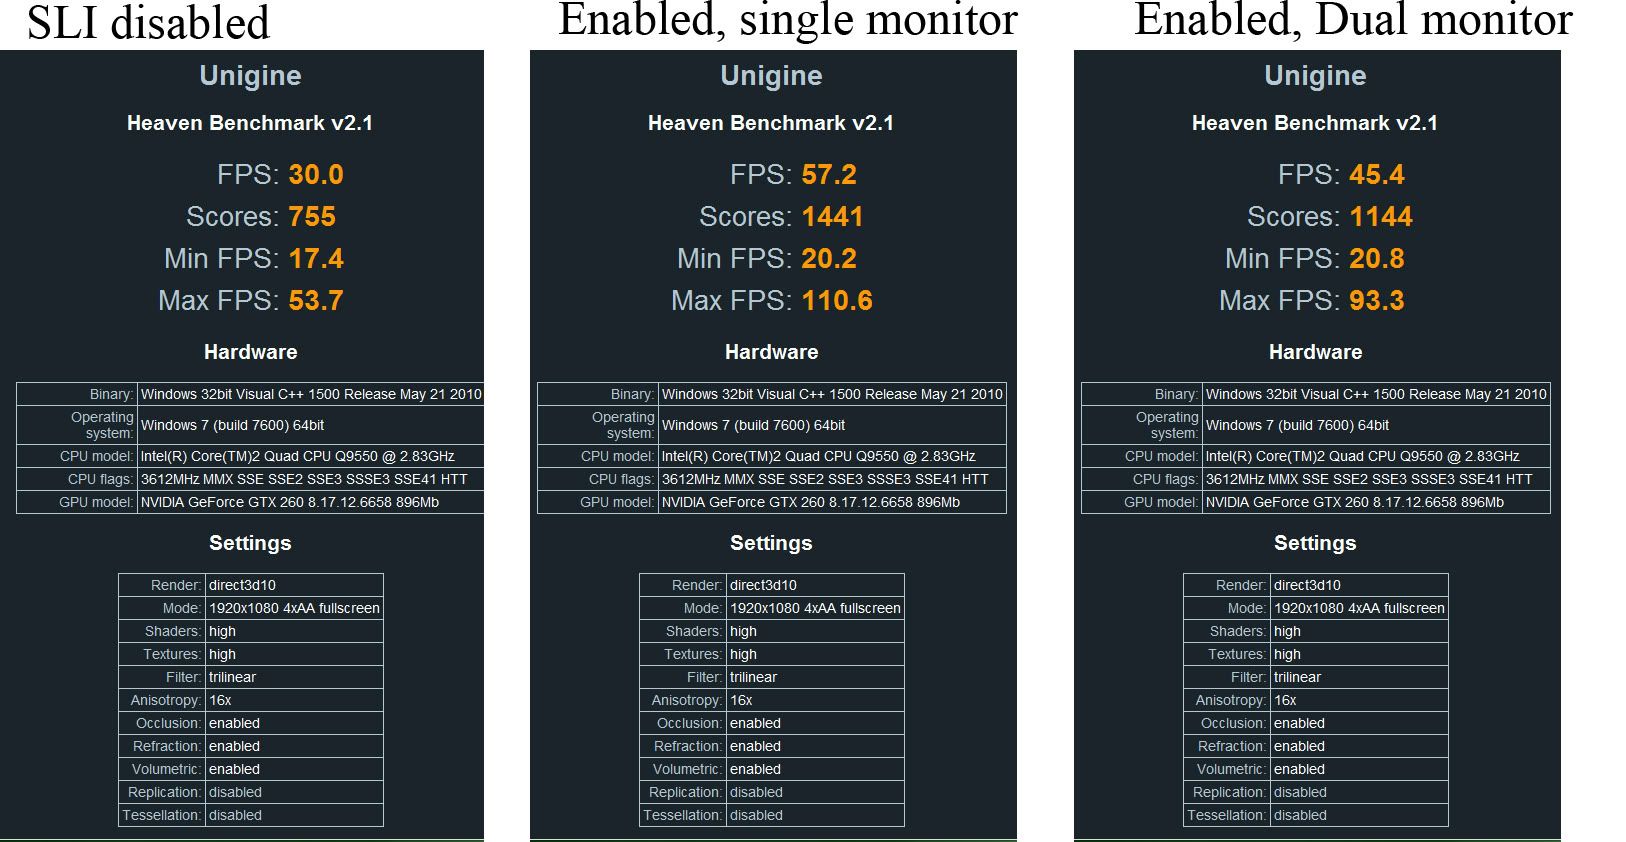1626x842 pixels.
Task: Click the 'SLI disabled' heading text
Action: click(x=148, y=23)
